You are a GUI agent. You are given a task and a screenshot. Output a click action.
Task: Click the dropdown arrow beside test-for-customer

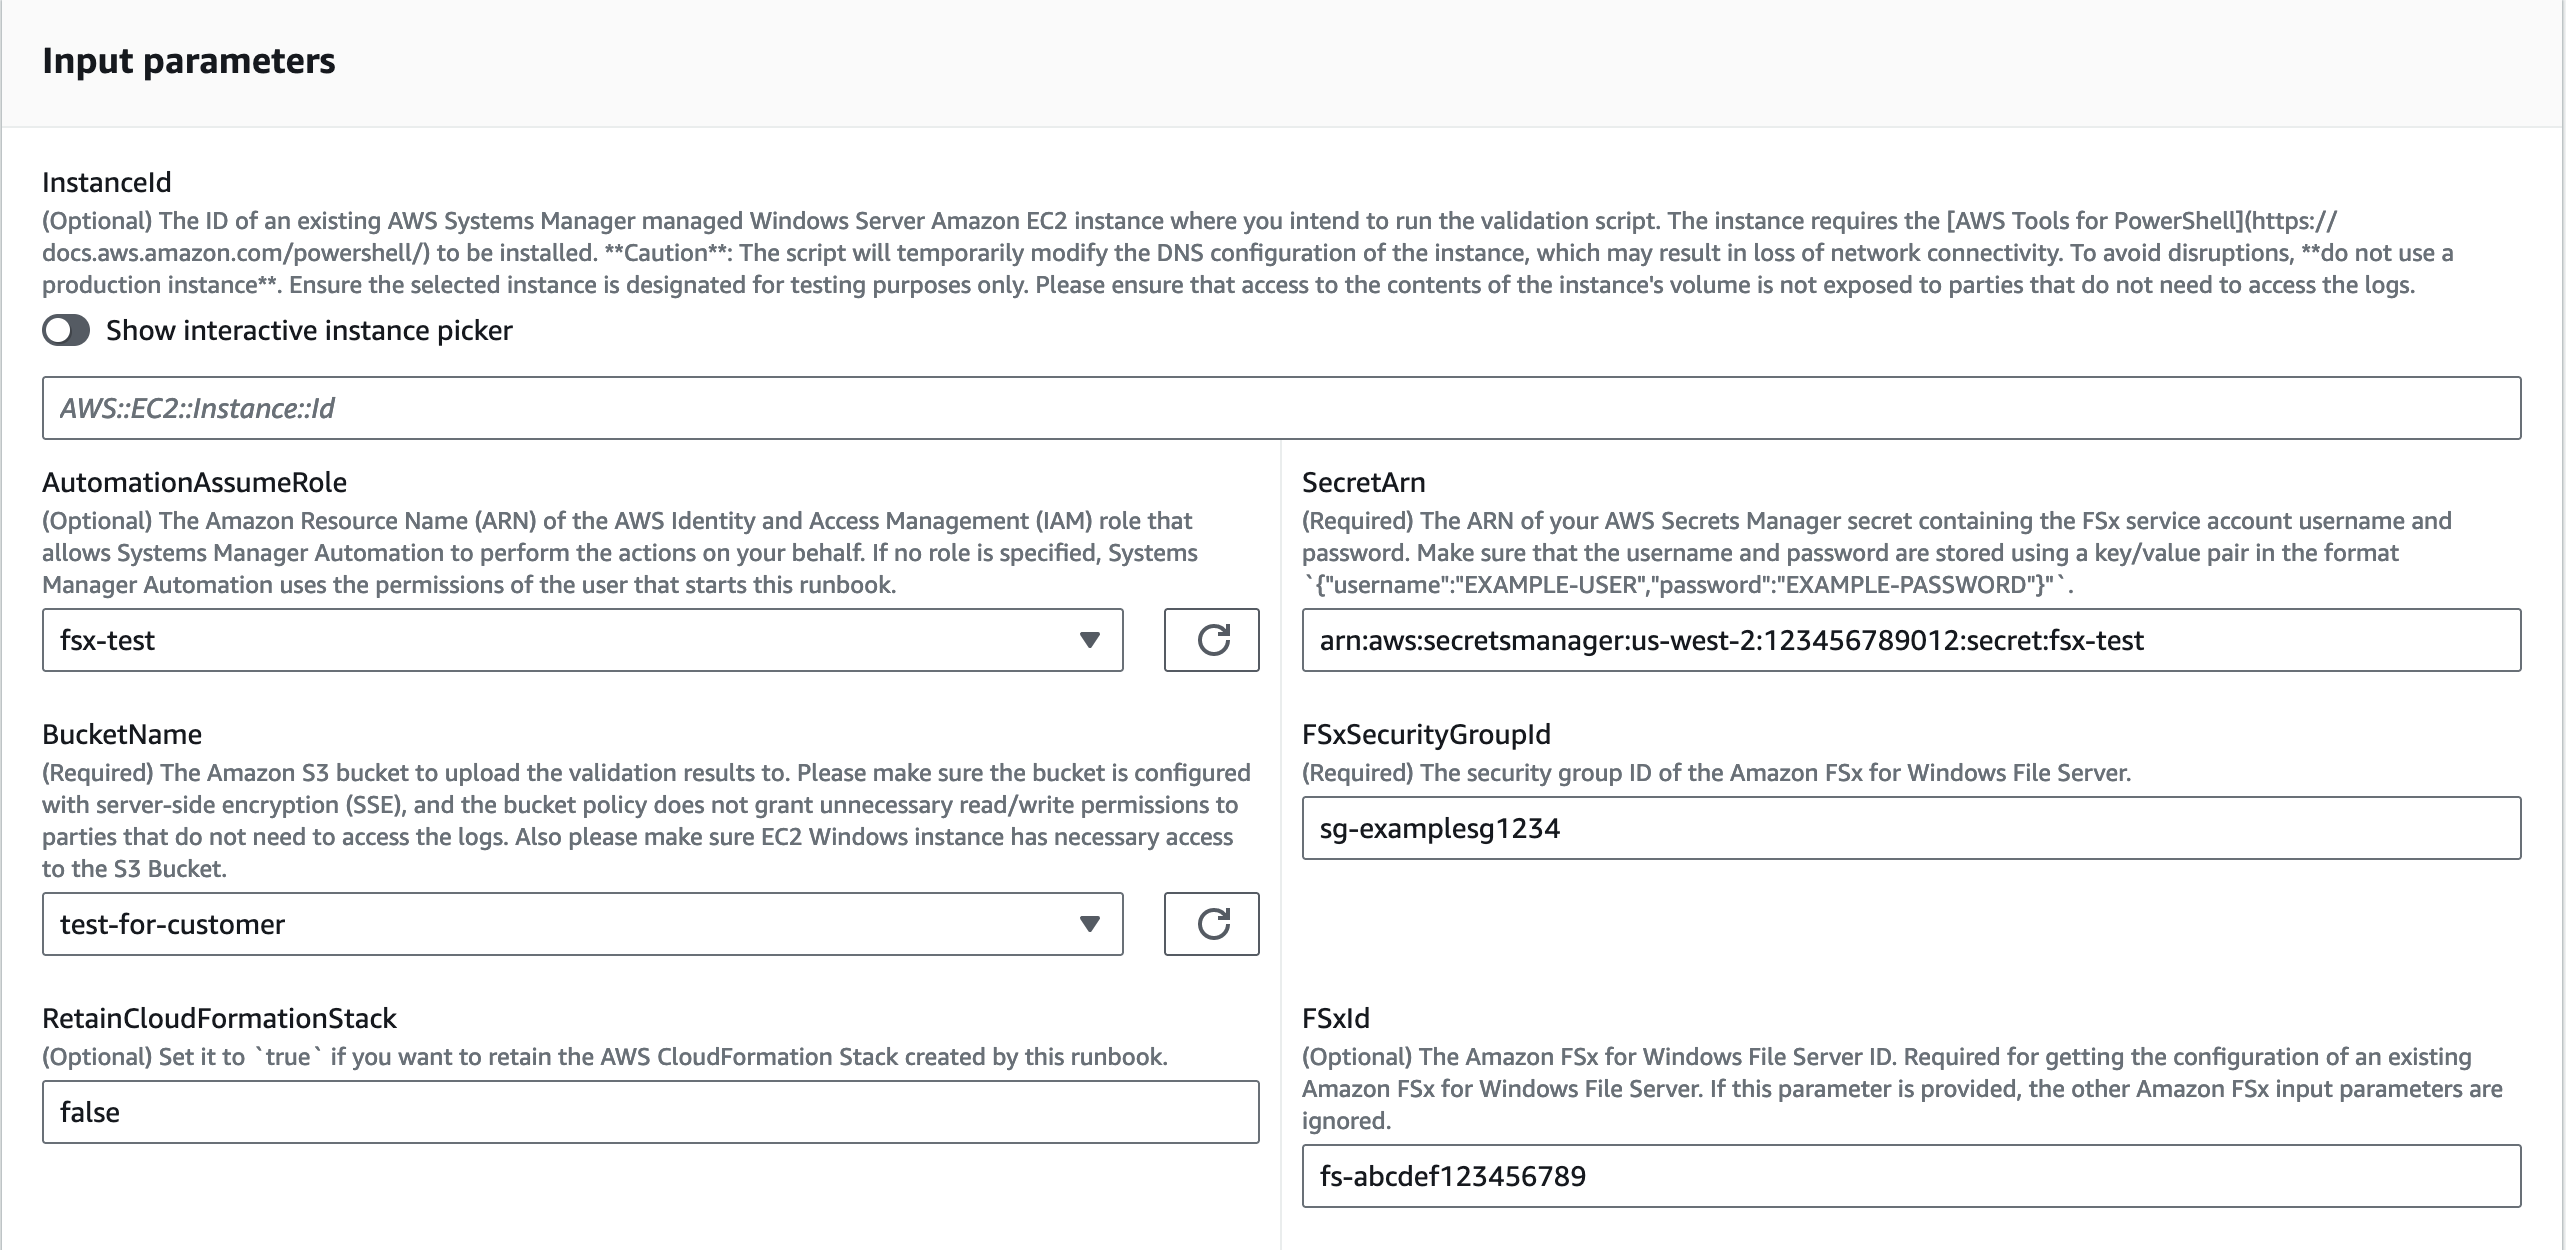(1092, 924)
